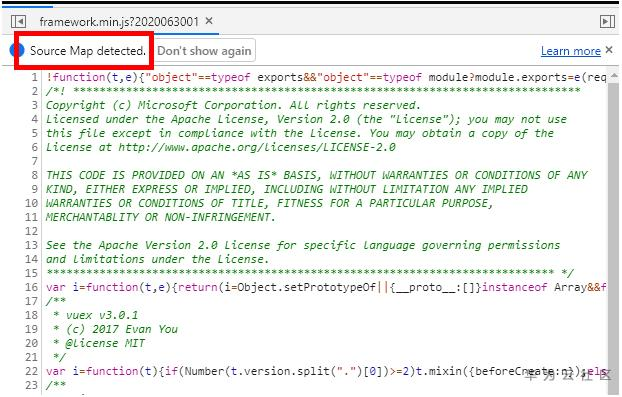The image size is (622, 397).
Task: Toggle the file navigator sidebar icon
Action: point(18,21)
